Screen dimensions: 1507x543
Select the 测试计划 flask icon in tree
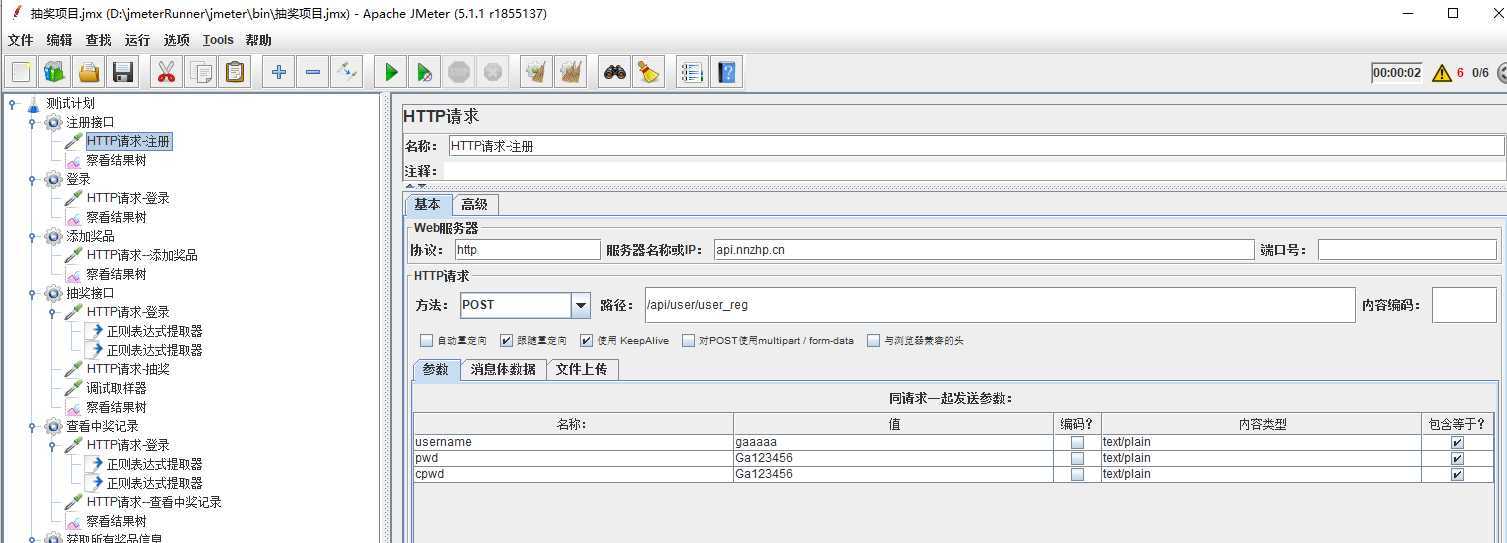click(x=33, y=103)
